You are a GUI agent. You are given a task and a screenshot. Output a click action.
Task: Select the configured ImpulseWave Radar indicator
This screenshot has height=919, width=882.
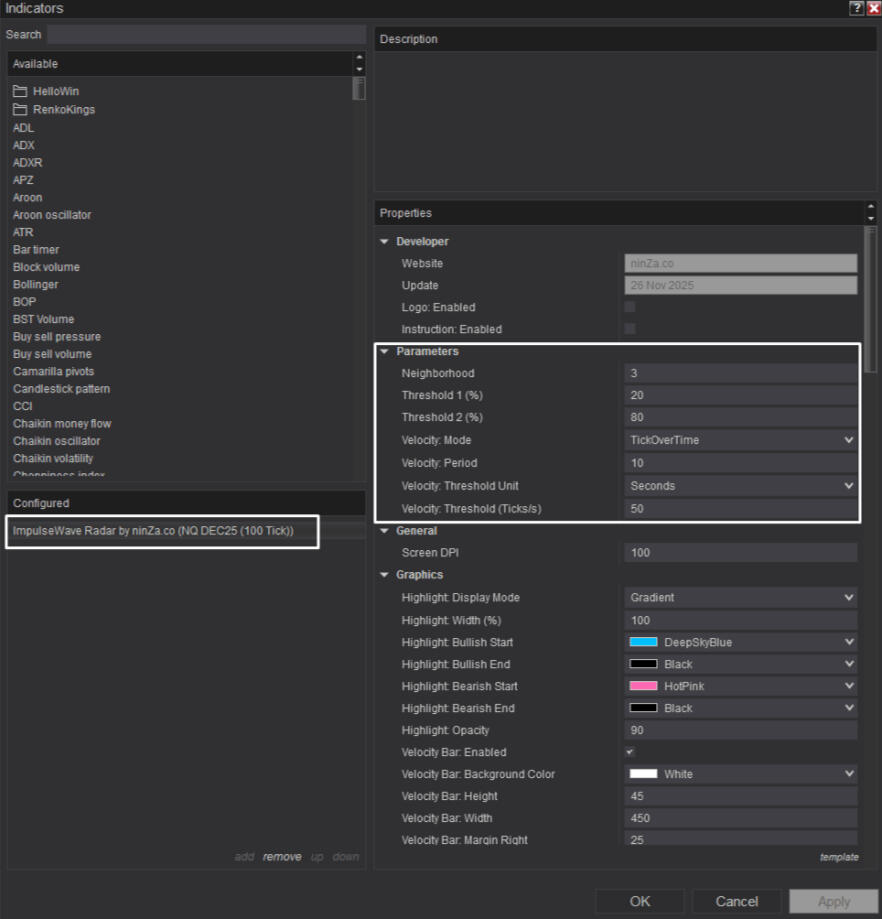click(x=153, y=530)
